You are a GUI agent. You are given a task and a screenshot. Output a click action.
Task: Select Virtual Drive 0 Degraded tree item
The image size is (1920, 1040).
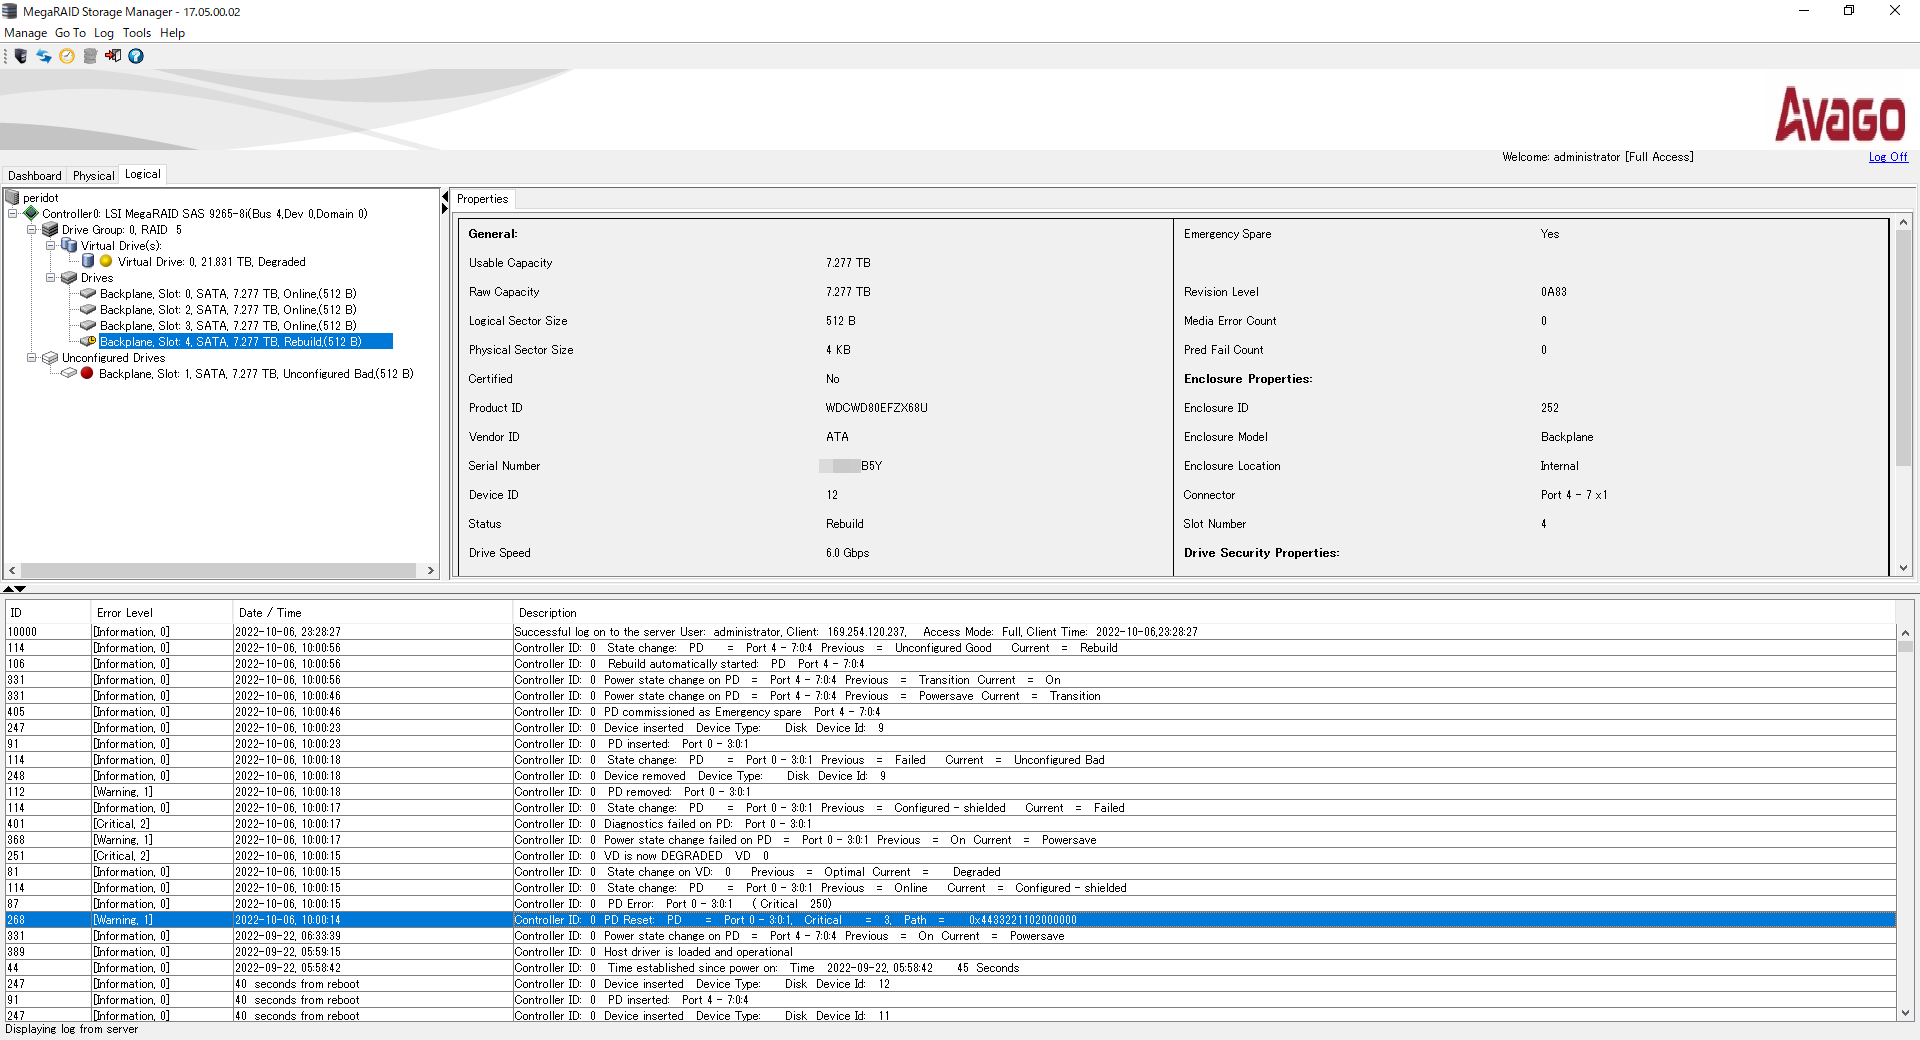pyautogui.click(x=211, y=262)
